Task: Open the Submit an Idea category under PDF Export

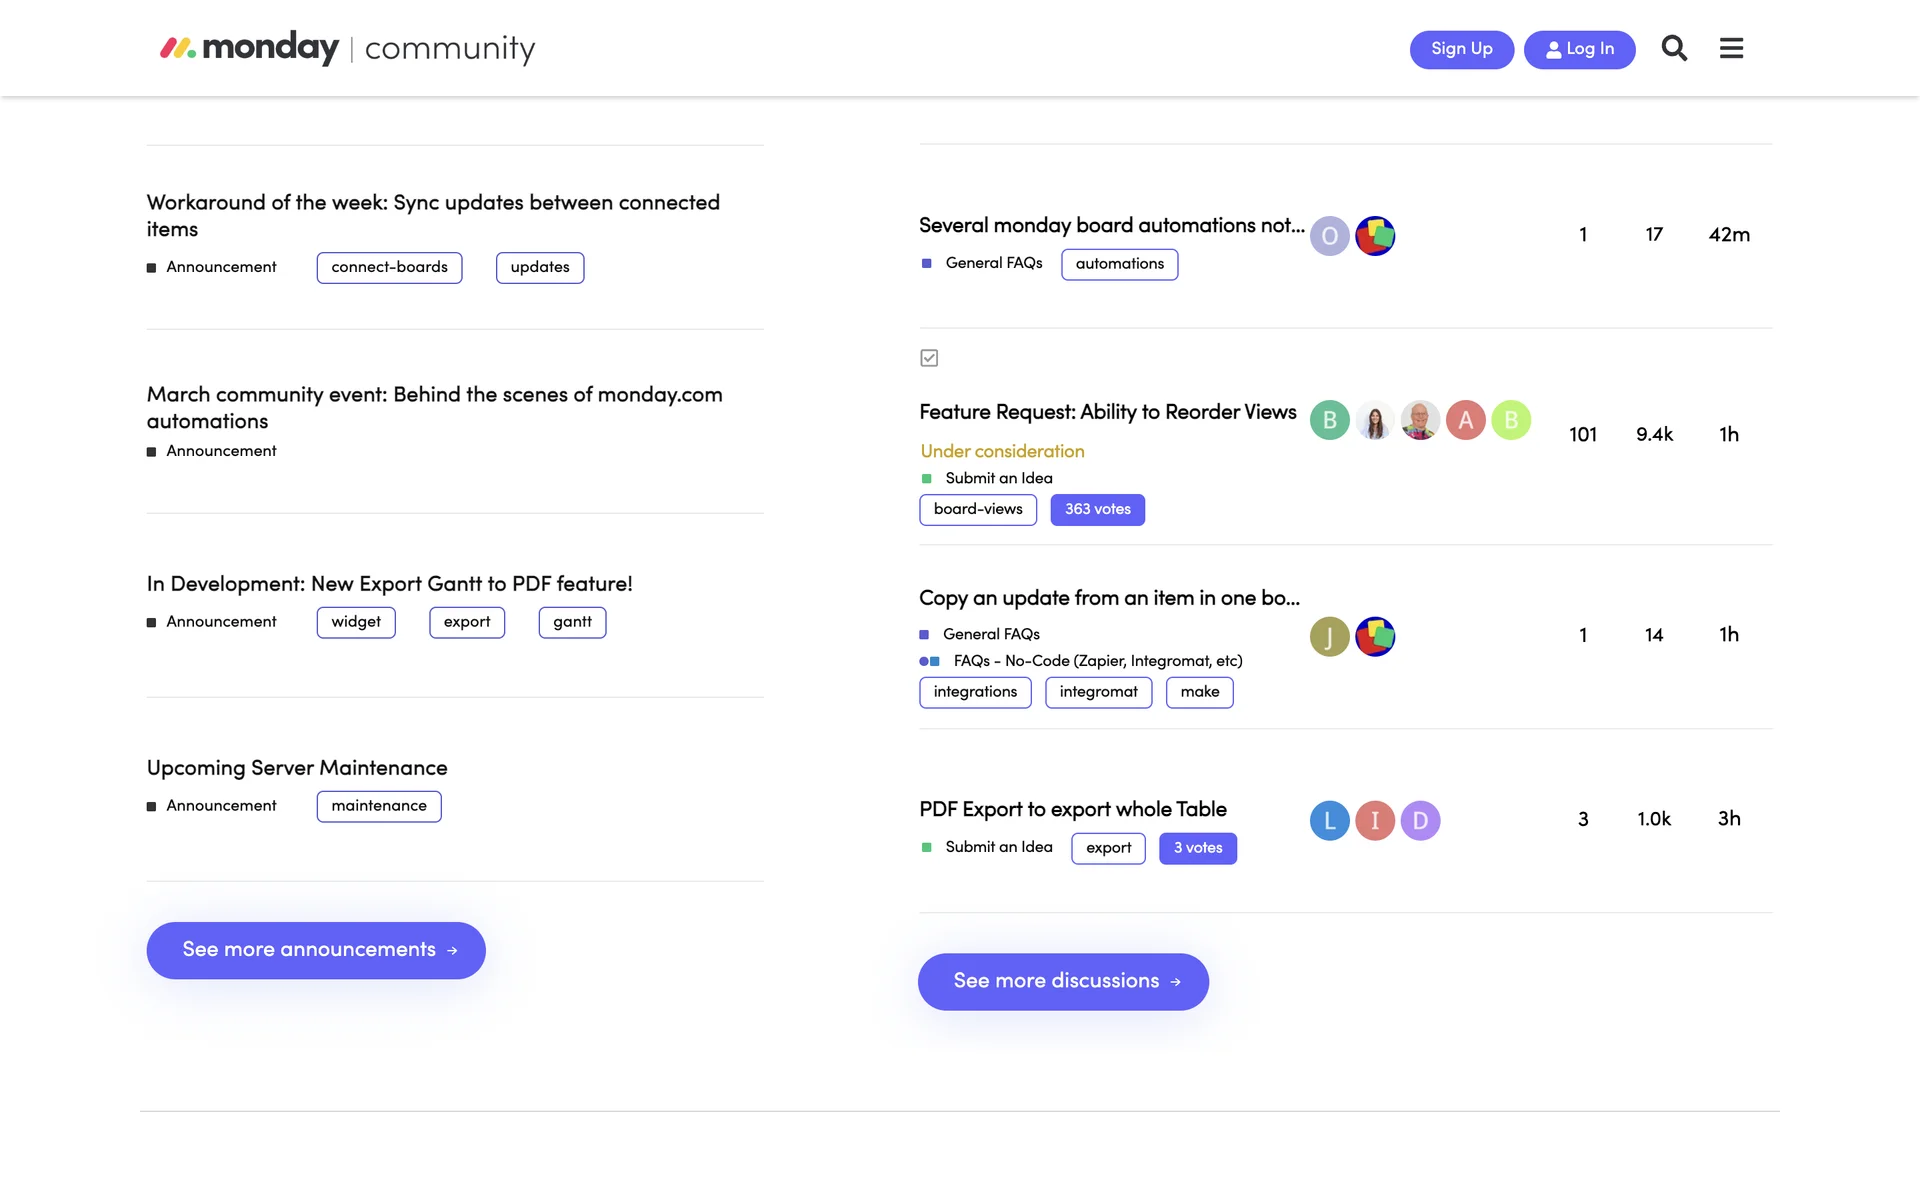Action: [x=998, y=847]
